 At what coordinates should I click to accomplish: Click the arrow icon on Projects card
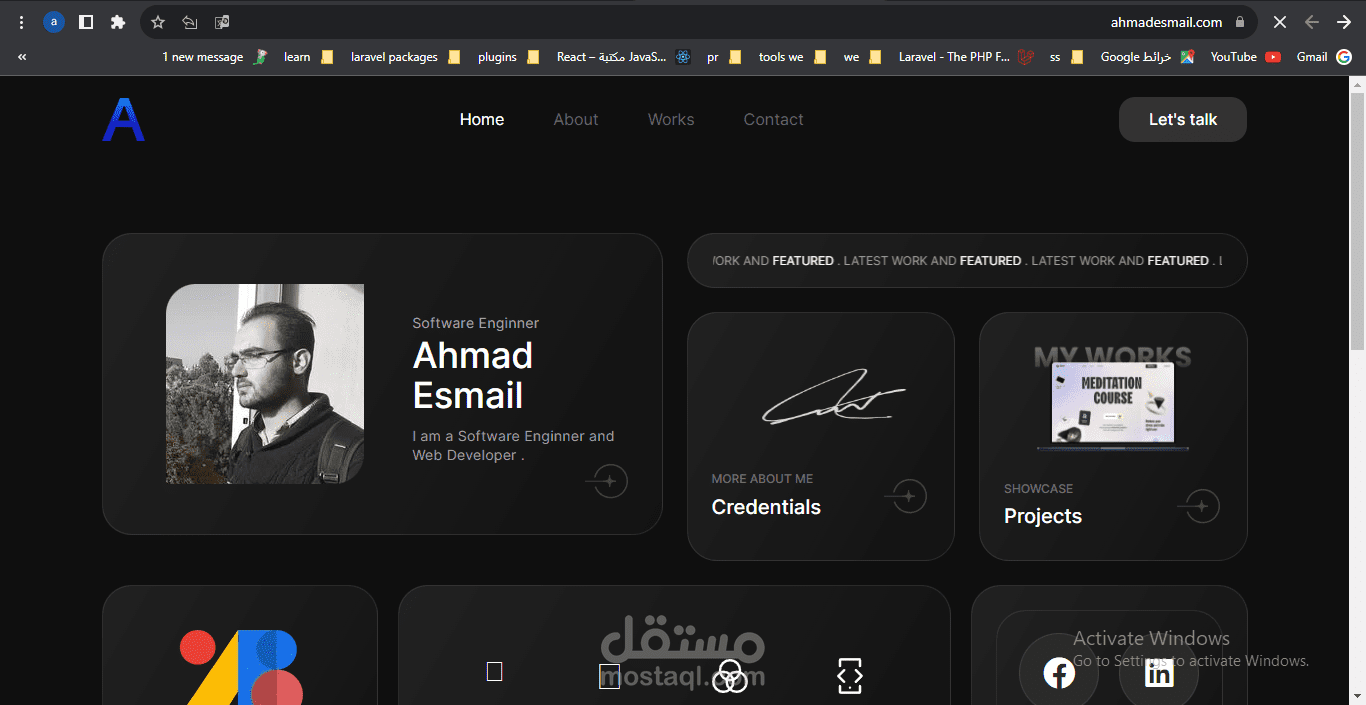(x=1199, y=506)
